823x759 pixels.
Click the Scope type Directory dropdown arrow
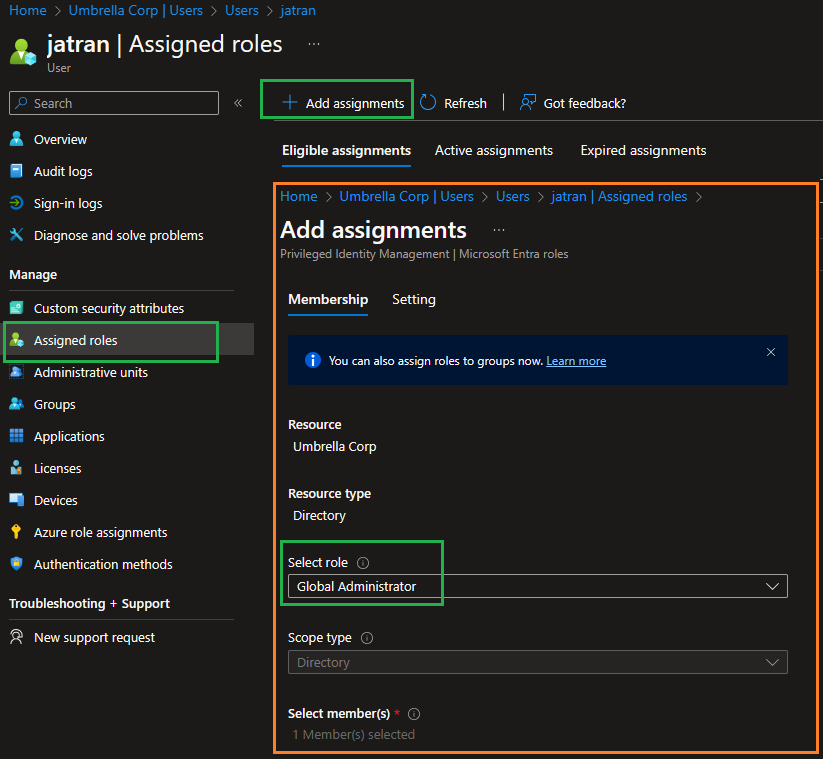click(x=772, y=662)
